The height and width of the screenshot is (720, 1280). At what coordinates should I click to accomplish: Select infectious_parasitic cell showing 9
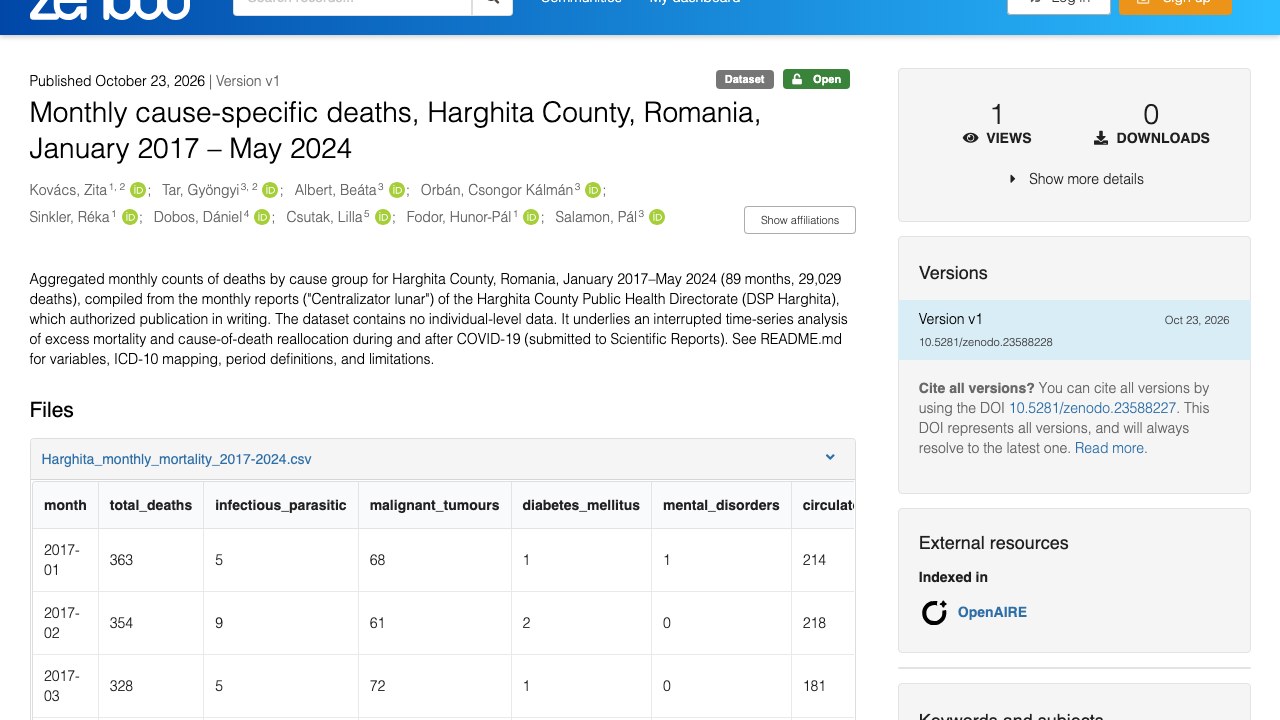coord(281,623)
